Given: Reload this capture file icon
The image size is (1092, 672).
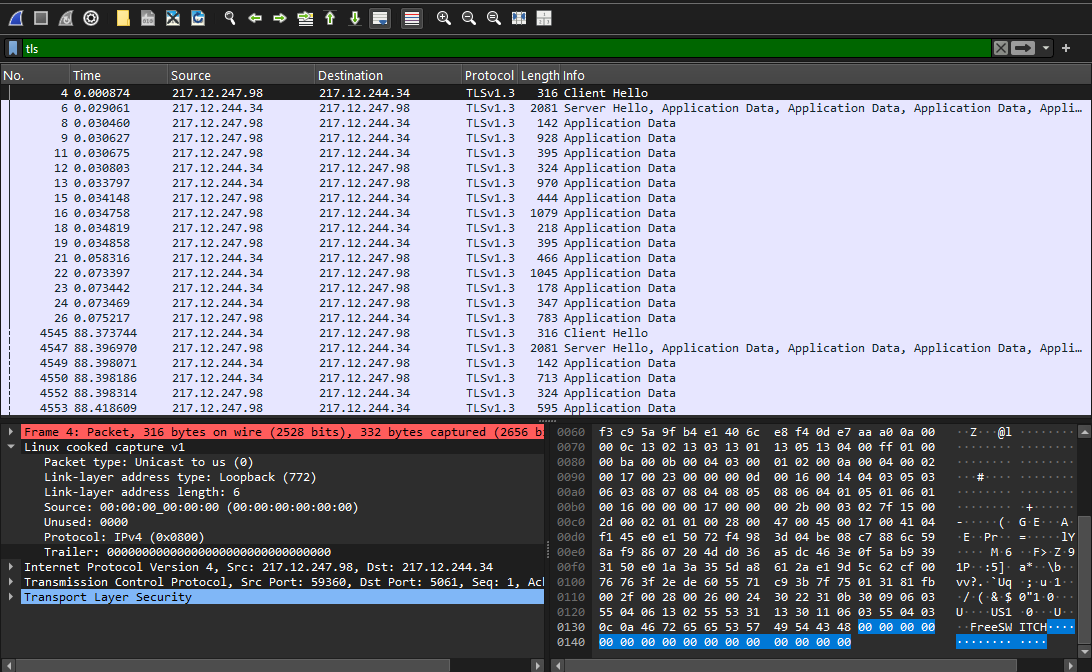Looking at the screenshot, I should pos(198,18).
